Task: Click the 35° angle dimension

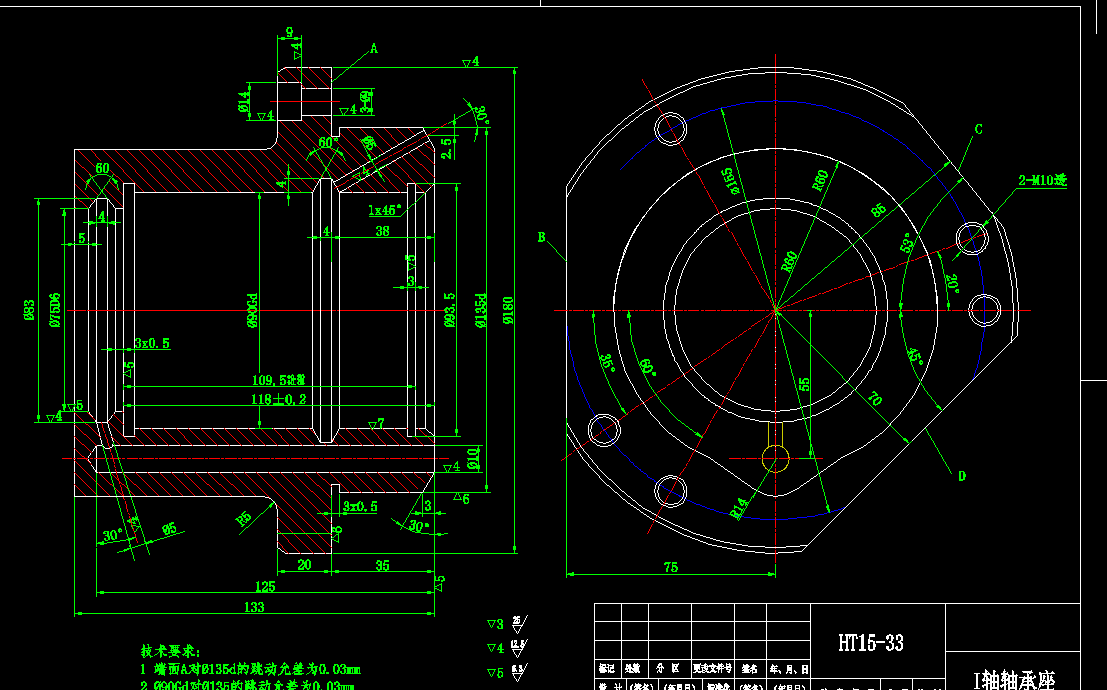Action: tap(607, 364)
